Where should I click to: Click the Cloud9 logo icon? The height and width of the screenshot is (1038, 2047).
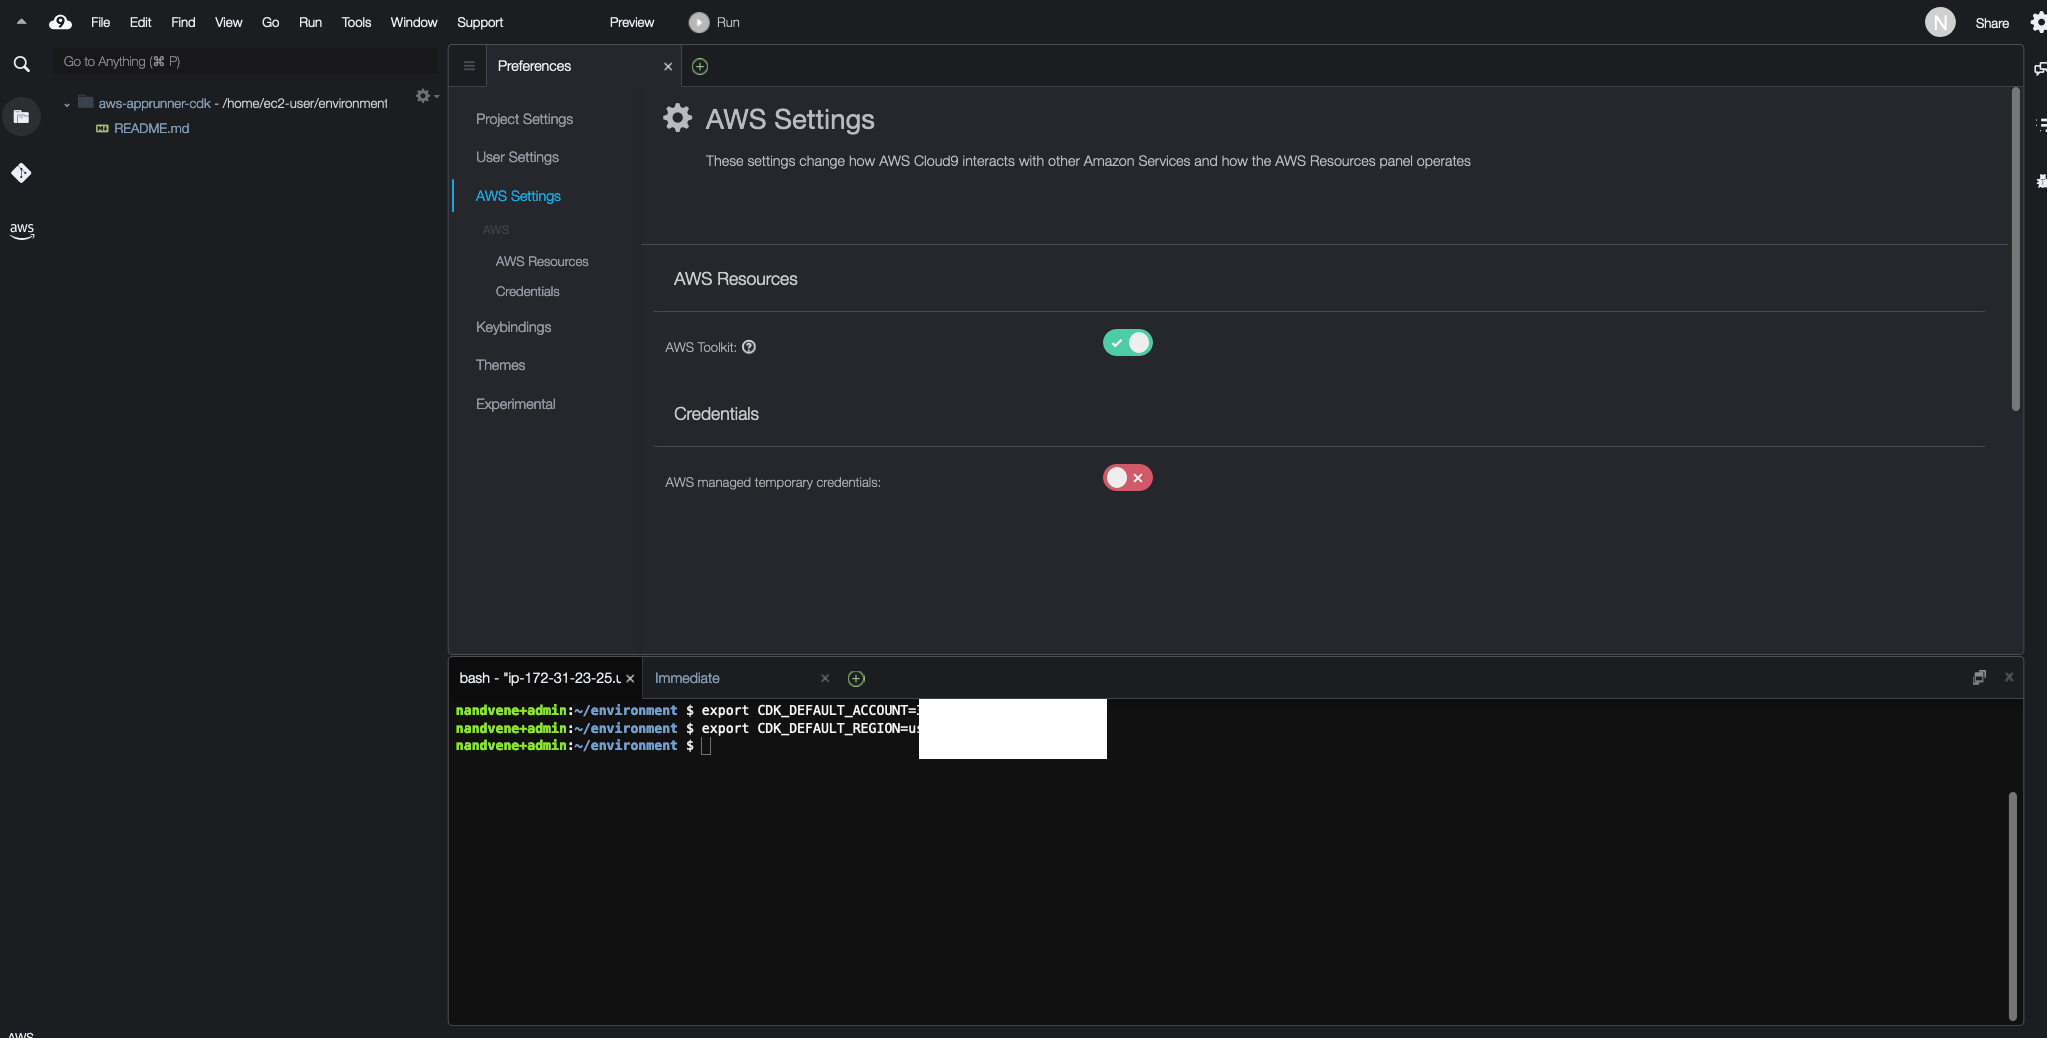point(60,22)
